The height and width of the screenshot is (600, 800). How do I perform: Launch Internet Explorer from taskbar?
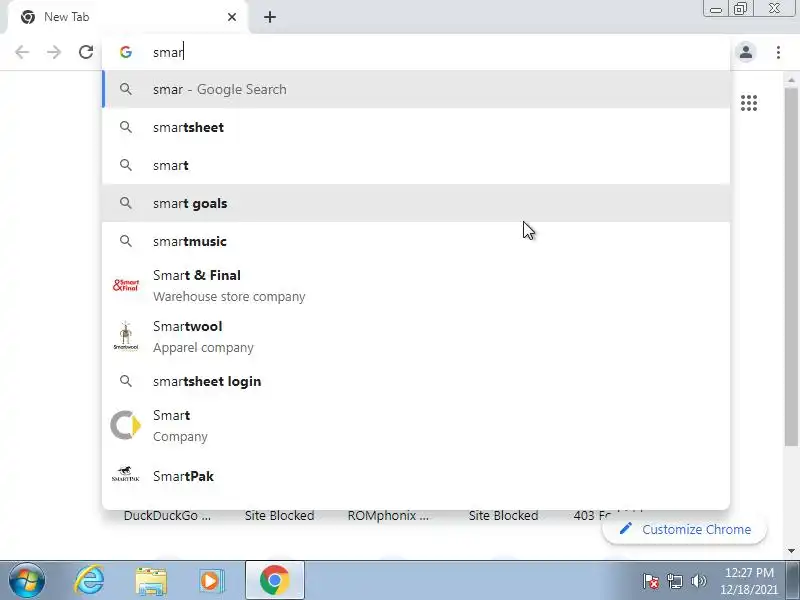pos(89,581)
